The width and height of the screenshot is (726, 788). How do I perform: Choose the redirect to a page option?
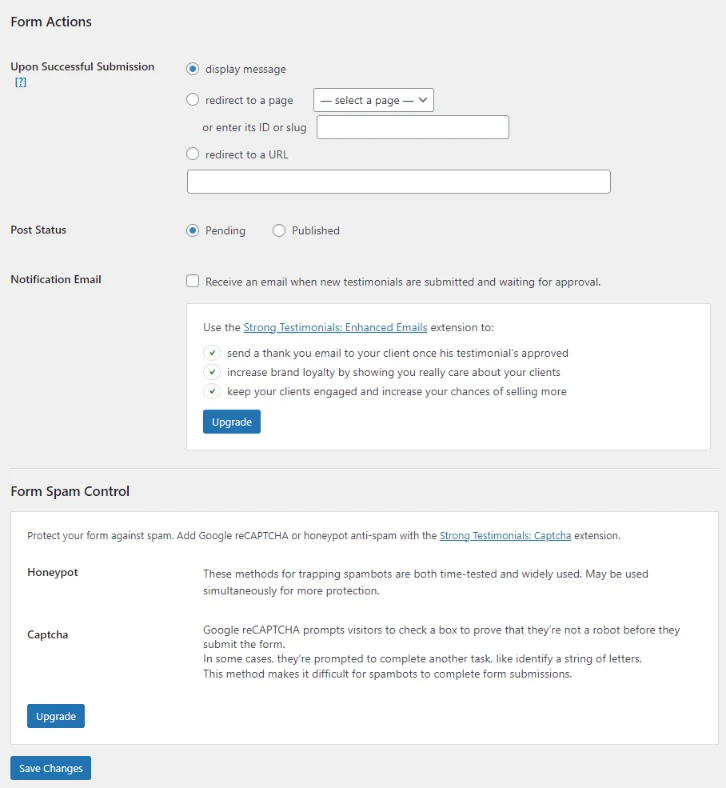coord(192,100)
